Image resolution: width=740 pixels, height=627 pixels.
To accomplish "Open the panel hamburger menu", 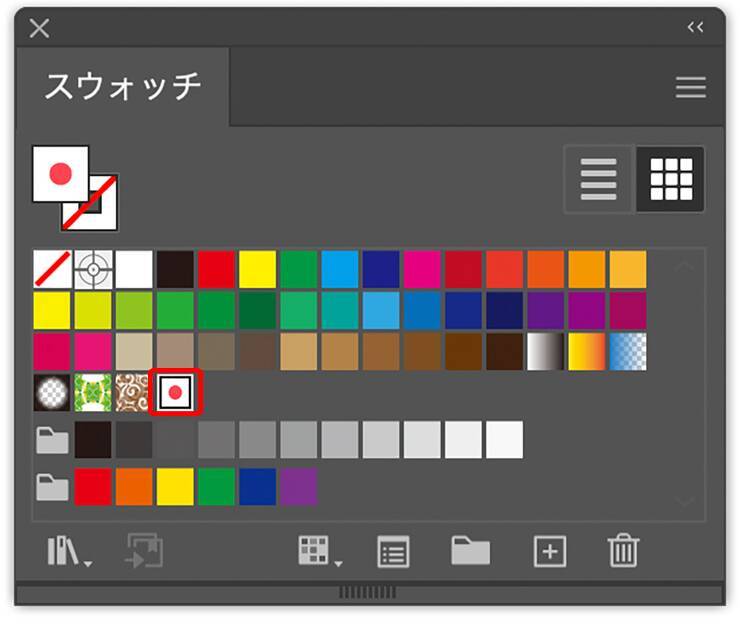I will (x=690, y=87).
